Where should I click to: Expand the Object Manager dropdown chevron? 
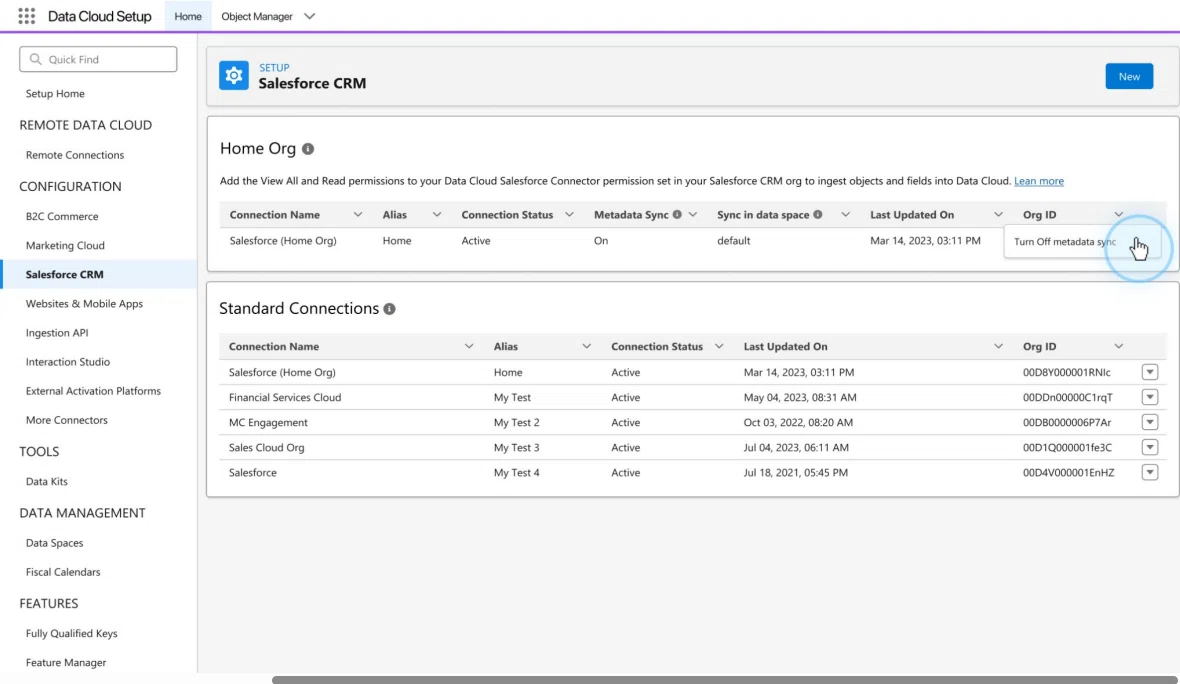(x=309, y=16)
